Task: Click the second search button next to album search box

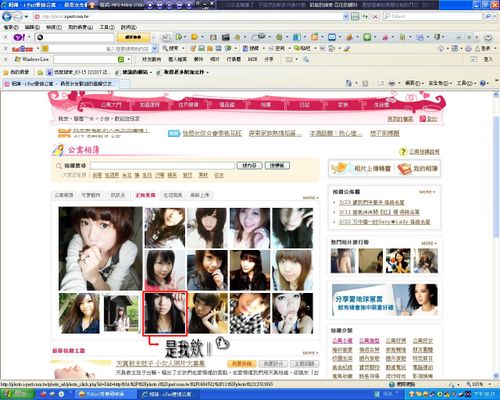Action: click(277, 166)
